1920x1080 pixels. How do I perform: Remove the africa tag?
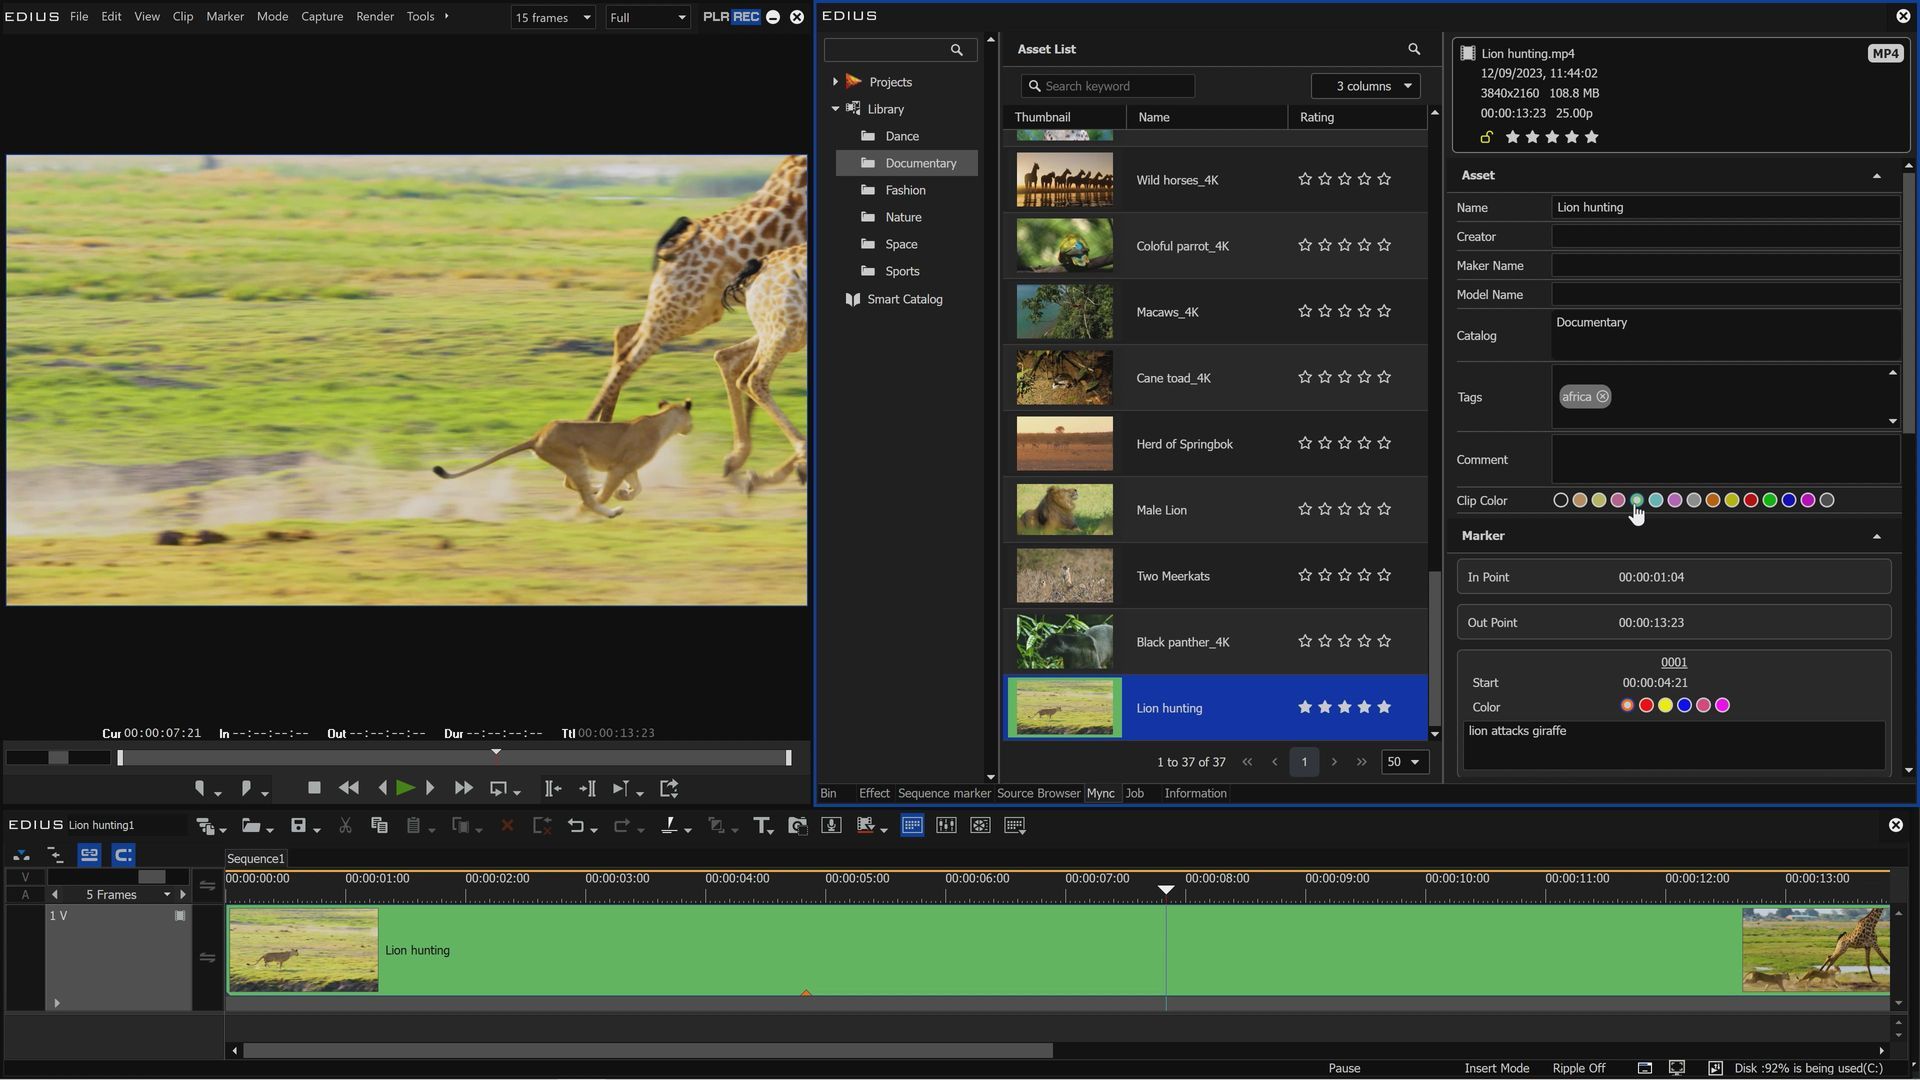click(x=1602, y=397)
